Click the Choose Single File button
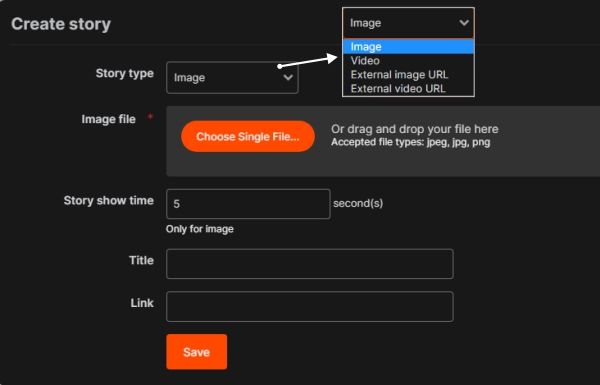Image resolution: width=600 pixels, height=385 pixels. pyautogui.click(x=248, y=137)
